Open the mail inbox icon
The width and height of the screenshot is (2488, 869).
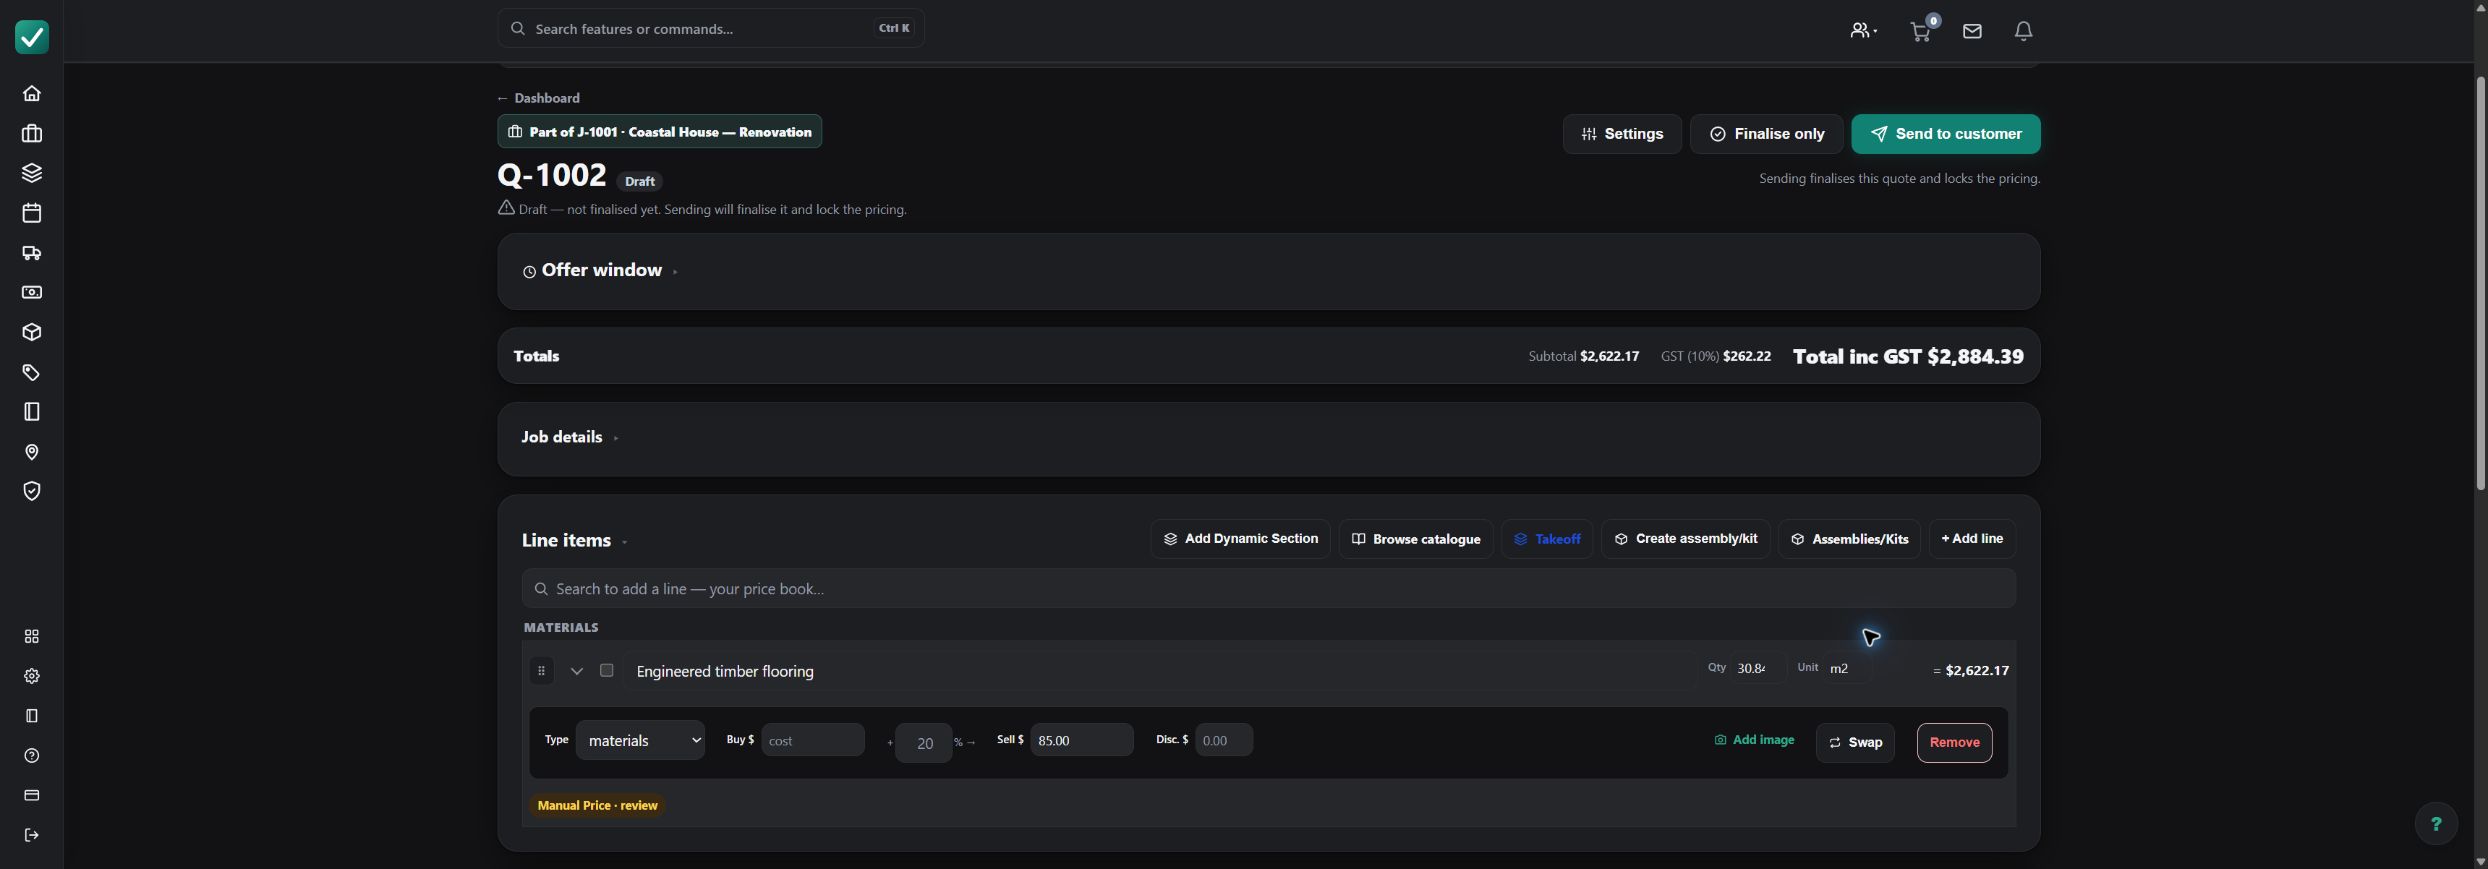1972,31
